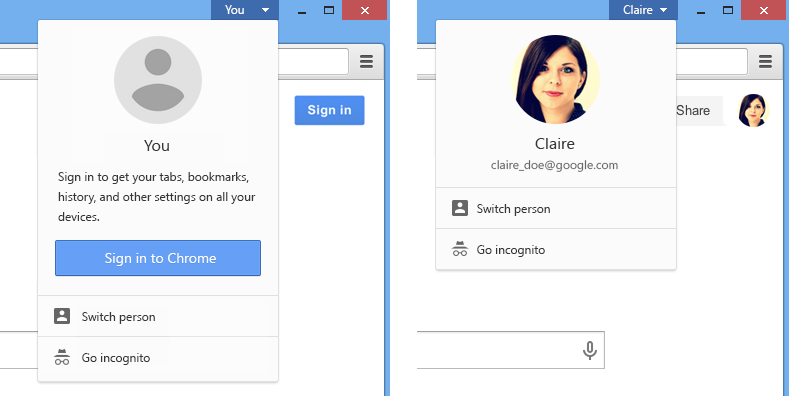Screen dimensions: 789x396
Task: Click Claire's large profile photo
Action: (x=556, y=80)
